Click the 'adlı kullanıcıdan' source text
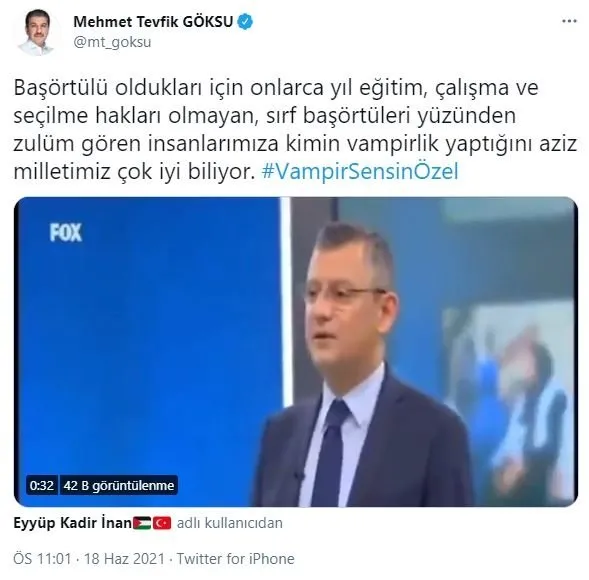The height and width of the screenshot is (580, 589). (230, 523)
